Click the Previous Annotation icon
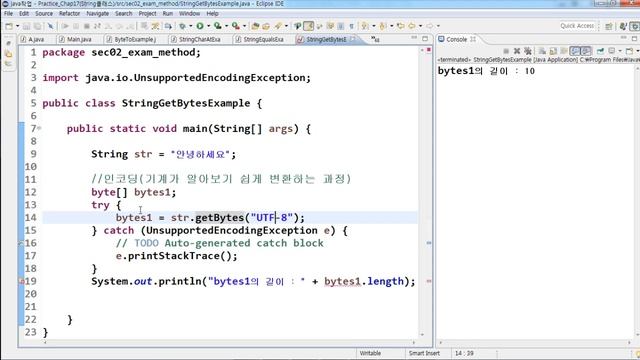The height and width of the screenshot is (360, 640). point(383,26)
